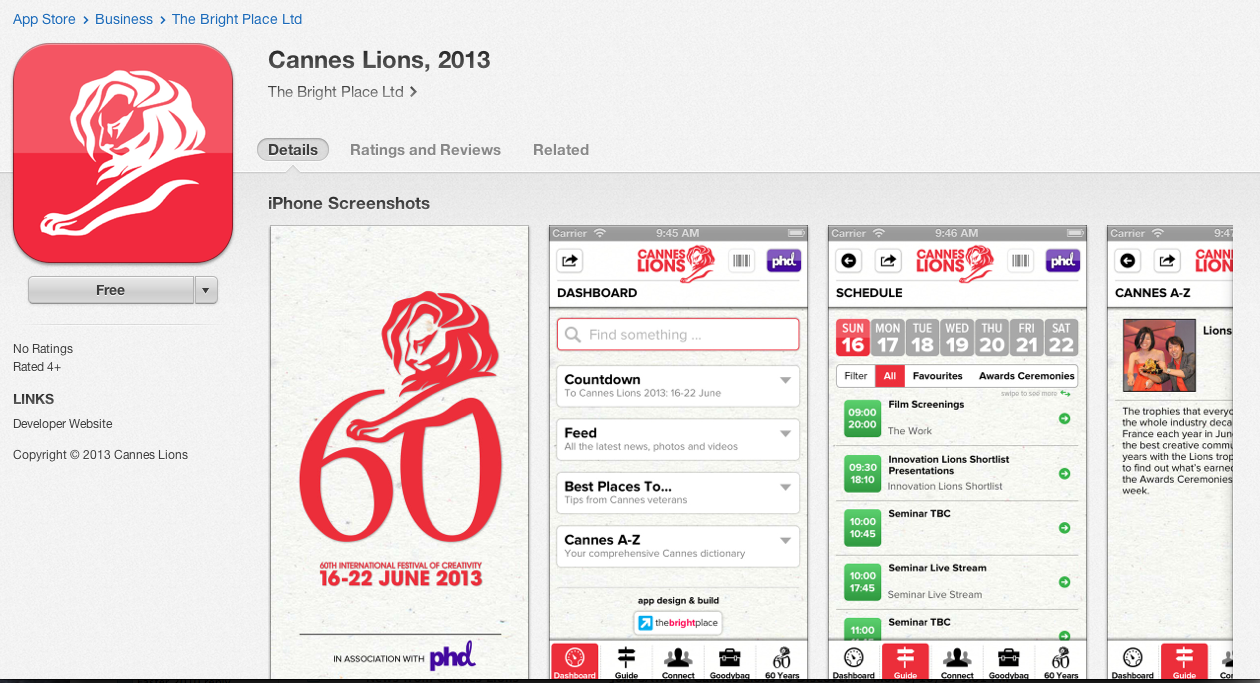Select the TUE 18 day tab

tap(922, 337)
